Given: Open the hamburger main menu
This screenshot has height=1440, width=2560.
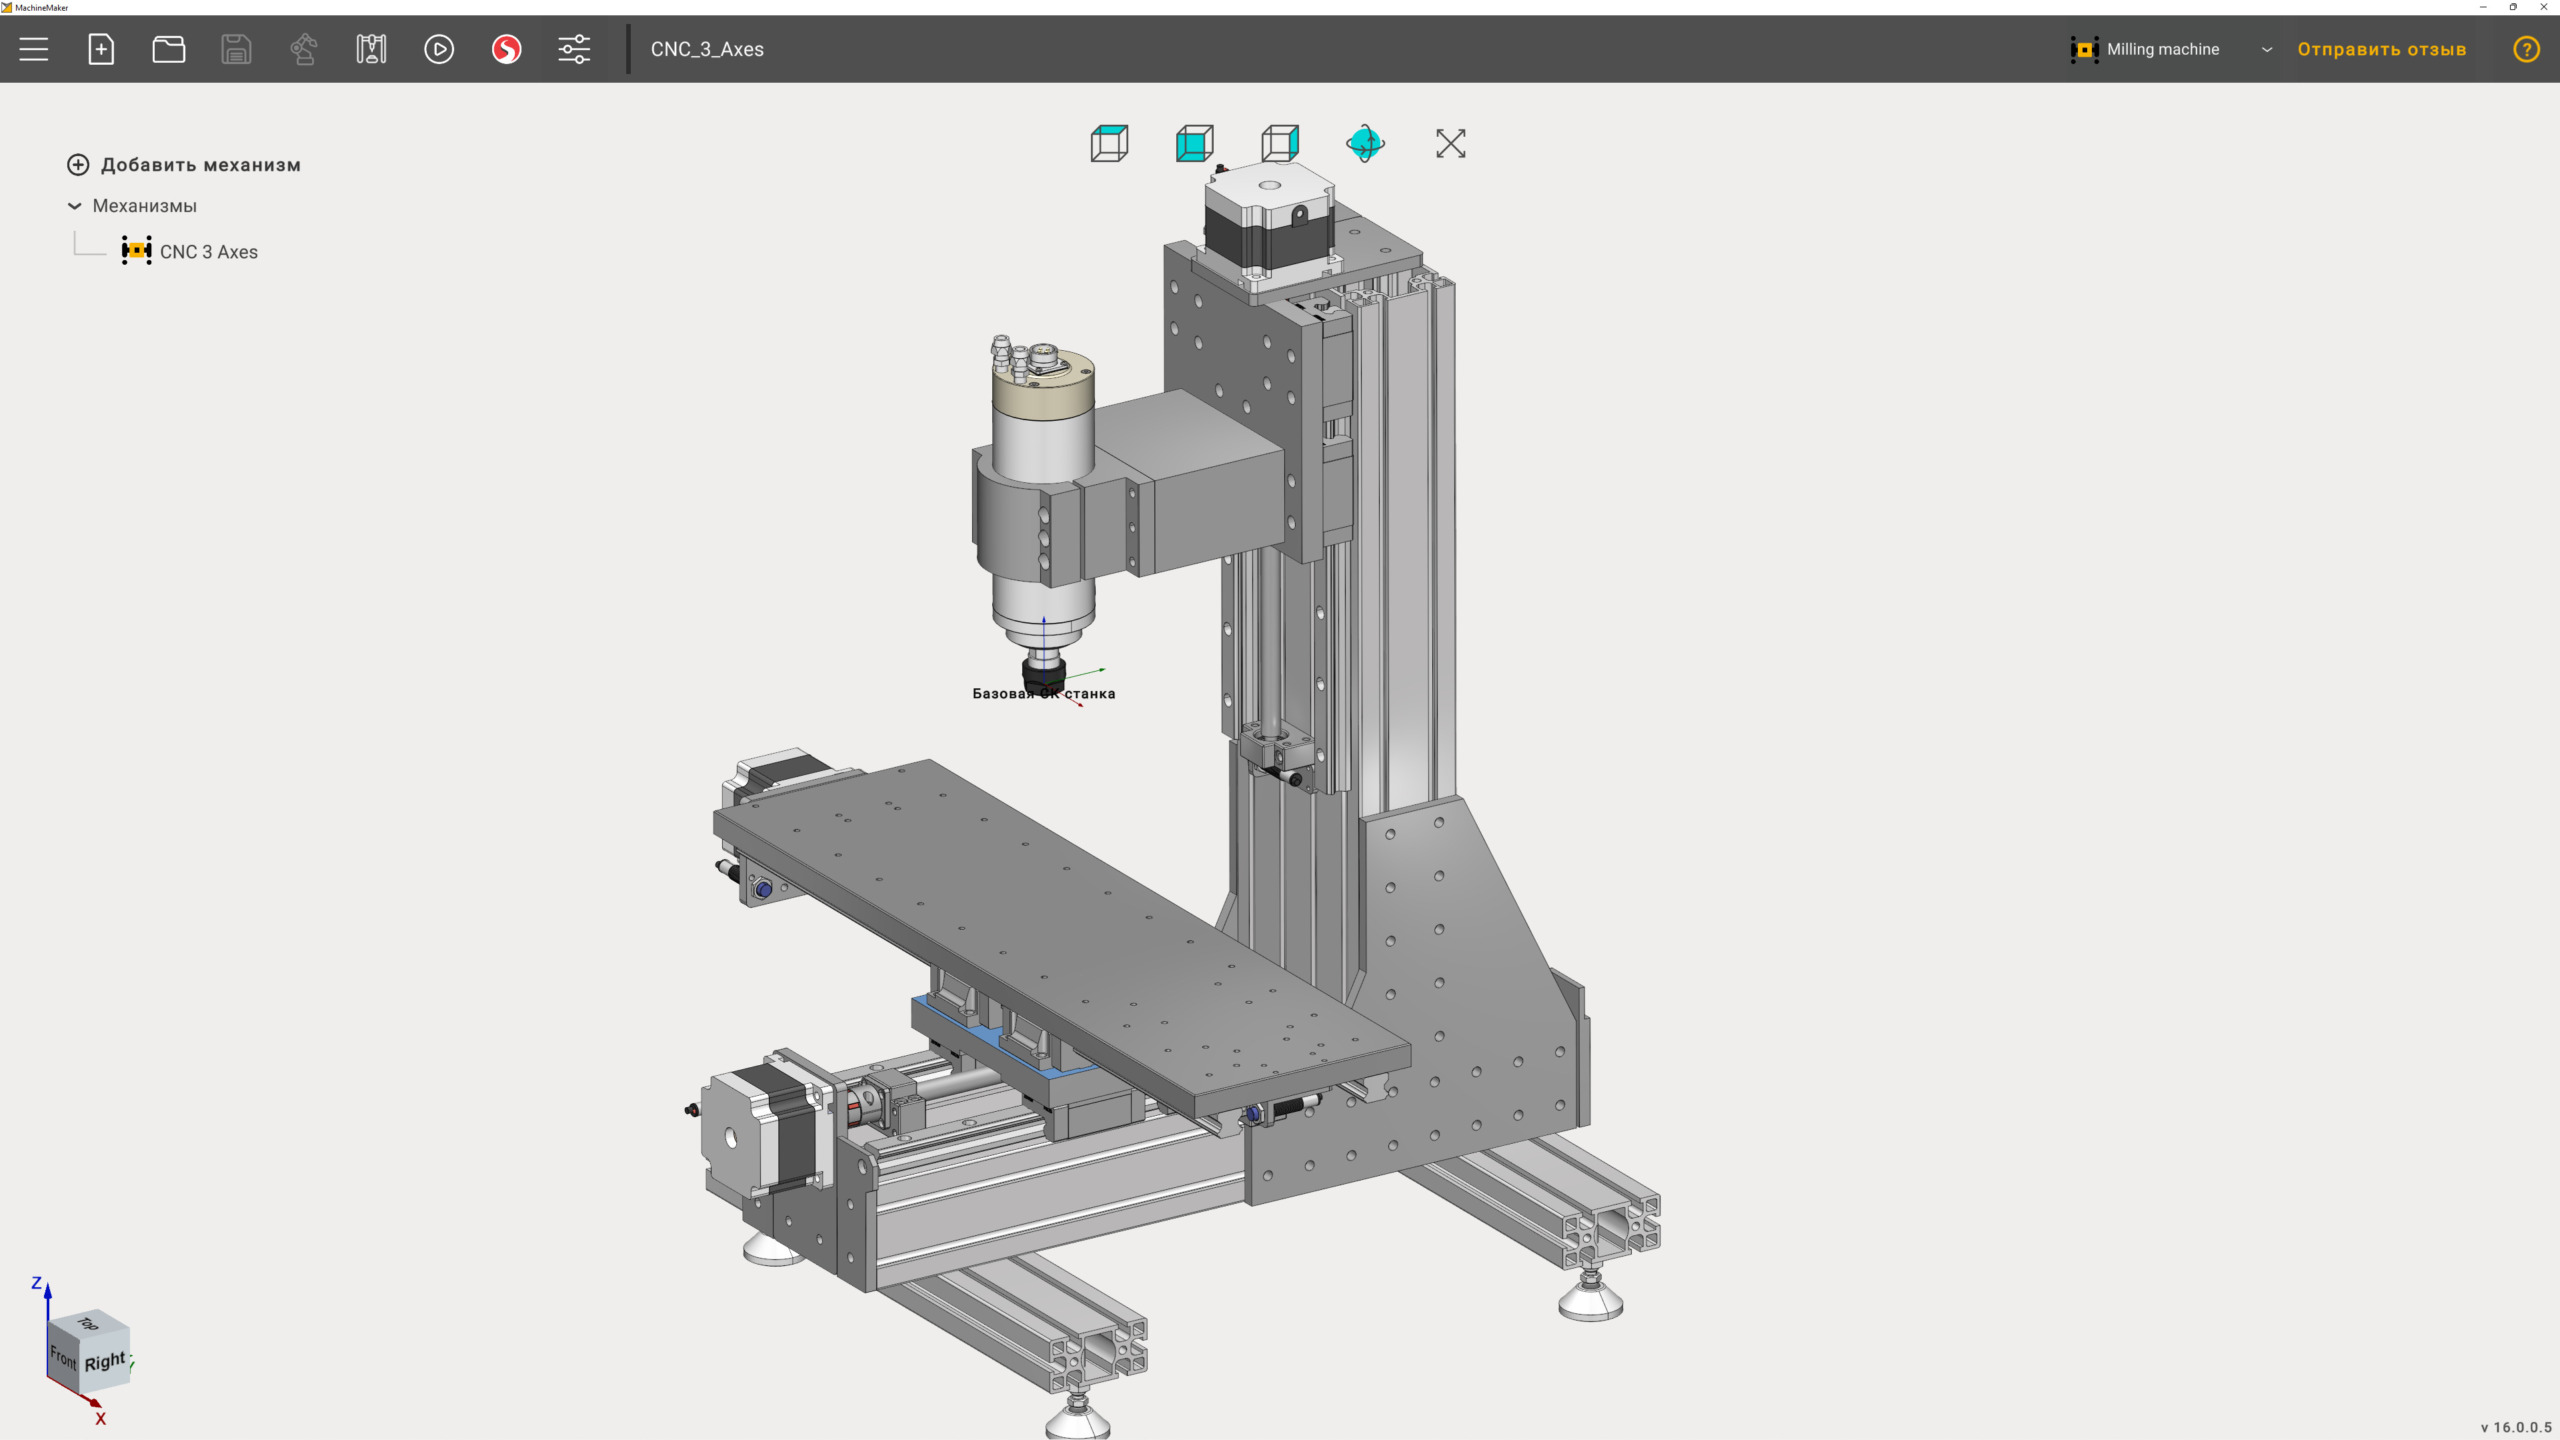Looking at the screenshot, I should 33,49.
